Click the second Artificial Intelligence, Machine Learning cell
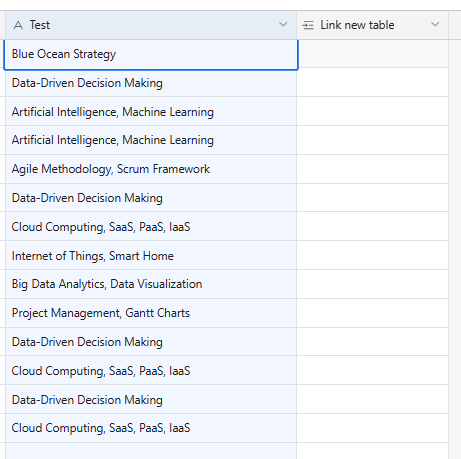The width and height of the screenshot is (461, 459). (x=151, y=140)
